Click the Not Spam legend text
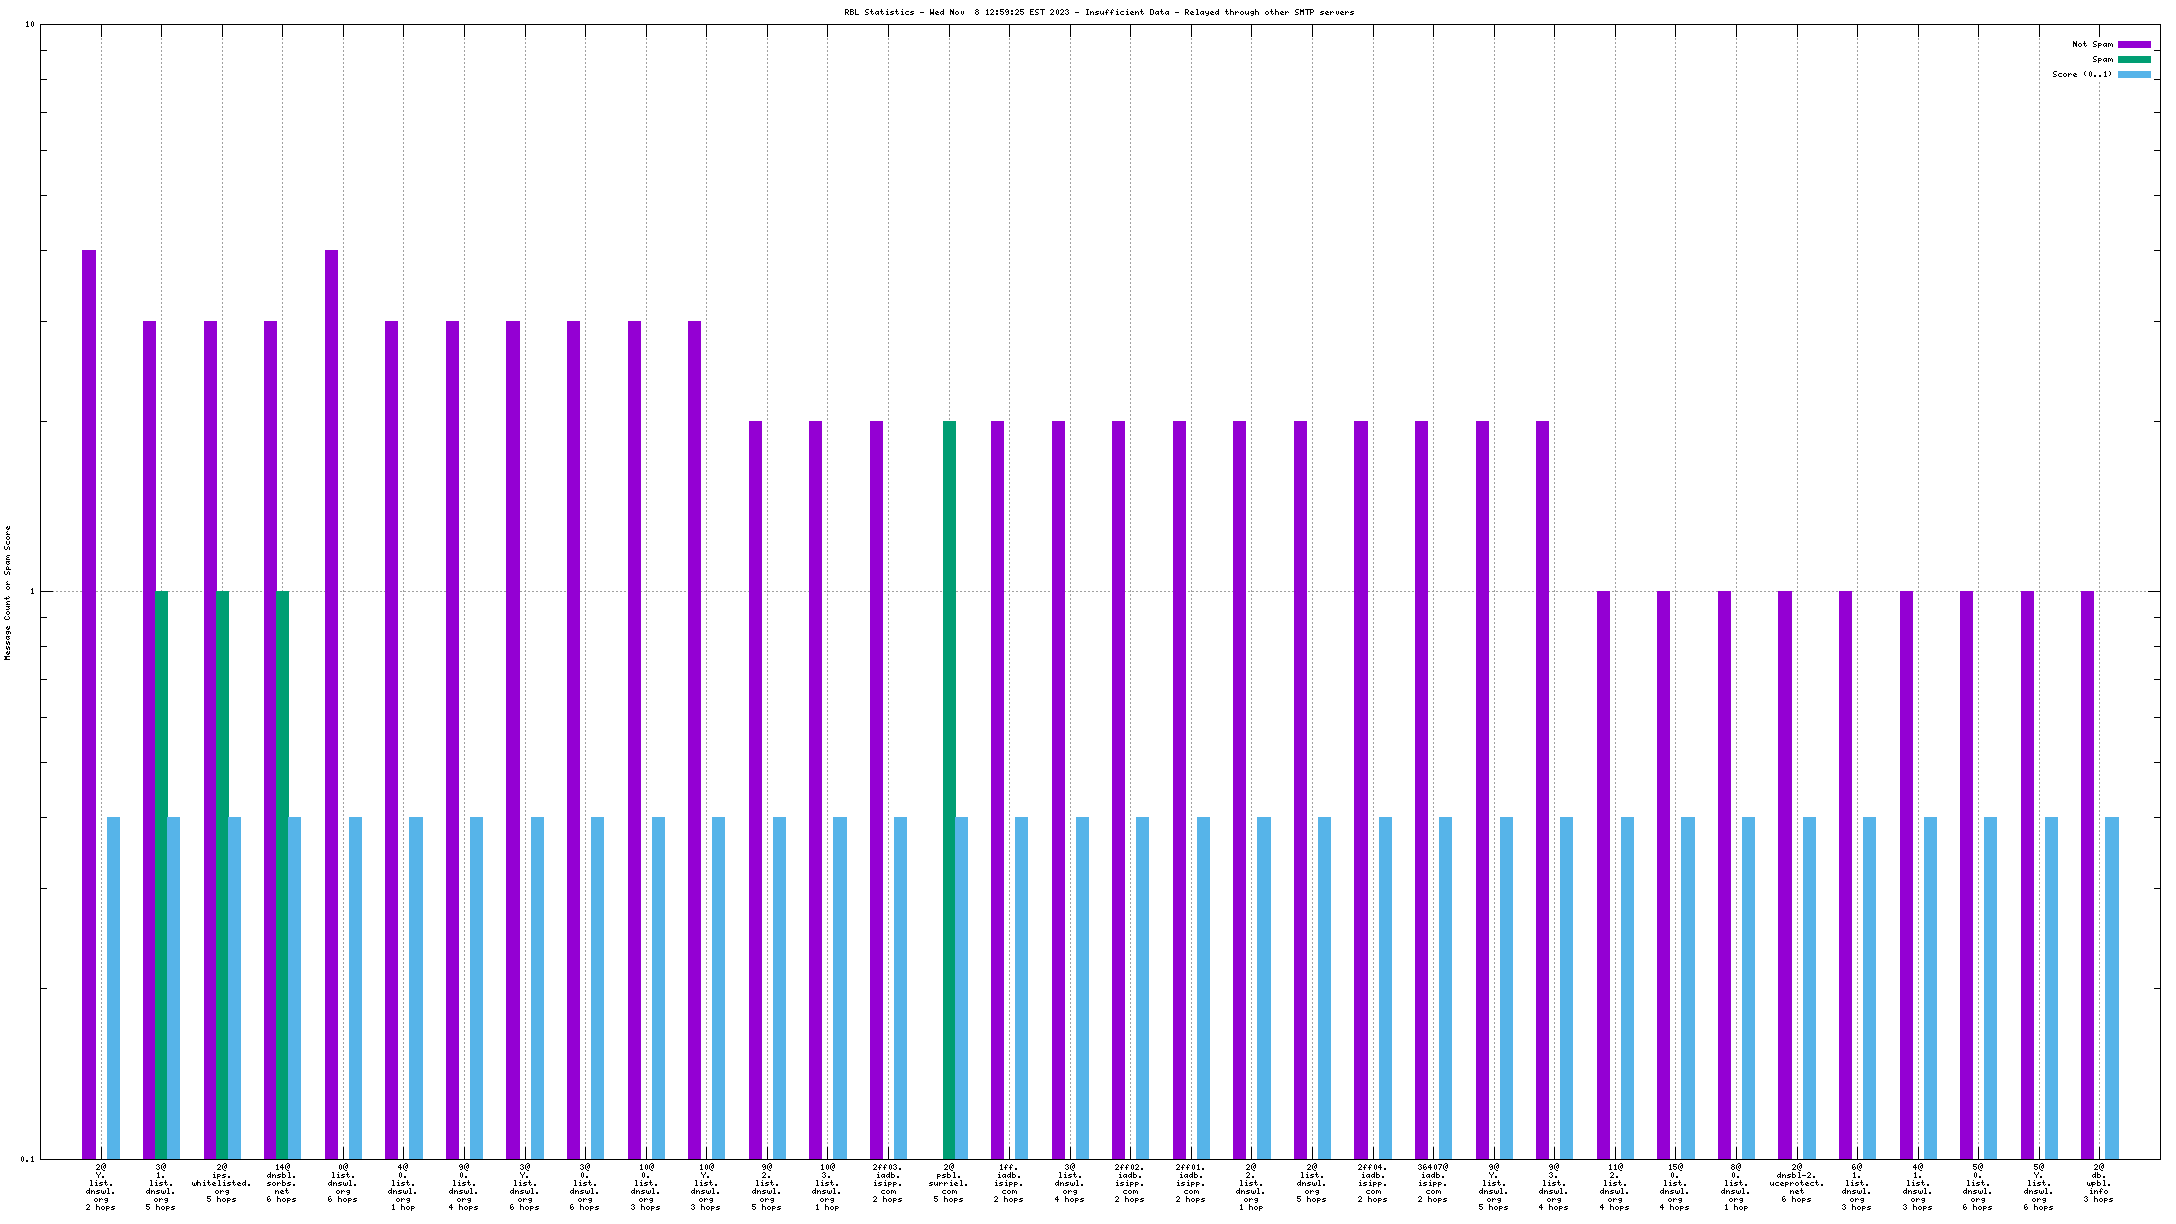This screenshot has width=2176, height=1224. 2092,44
